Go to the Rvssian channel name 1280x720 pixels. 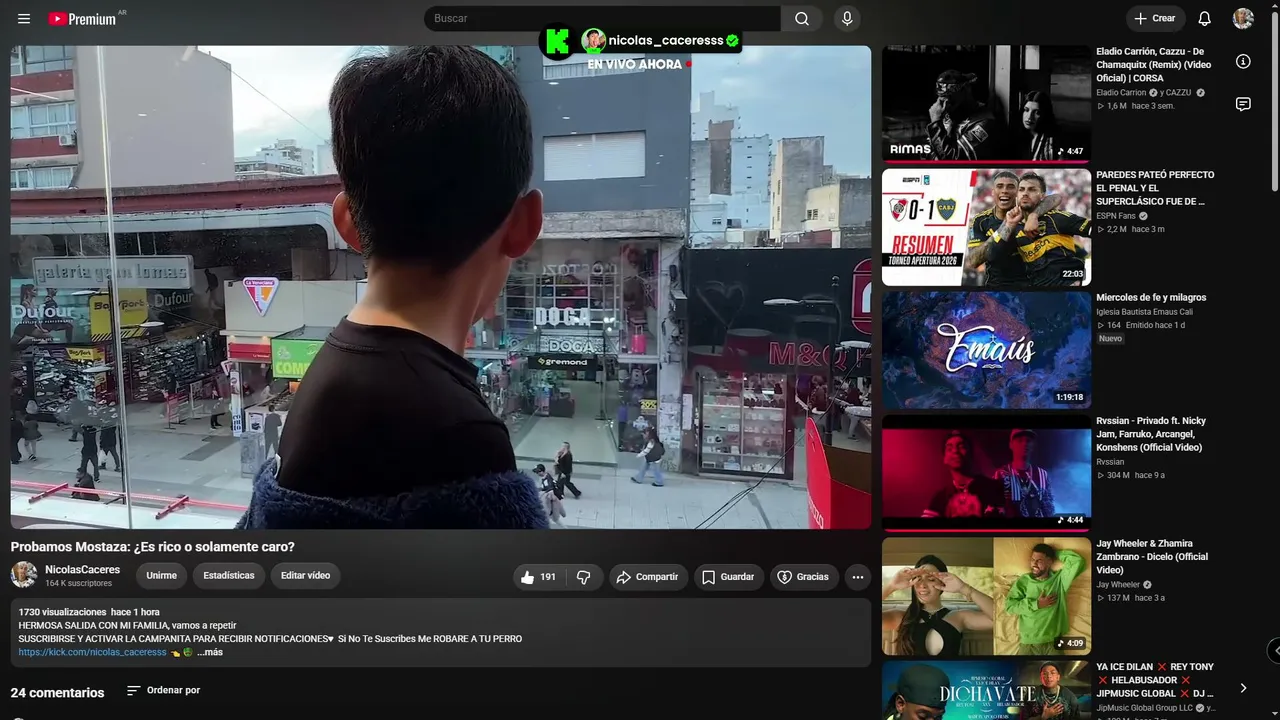click(1110, 462)
